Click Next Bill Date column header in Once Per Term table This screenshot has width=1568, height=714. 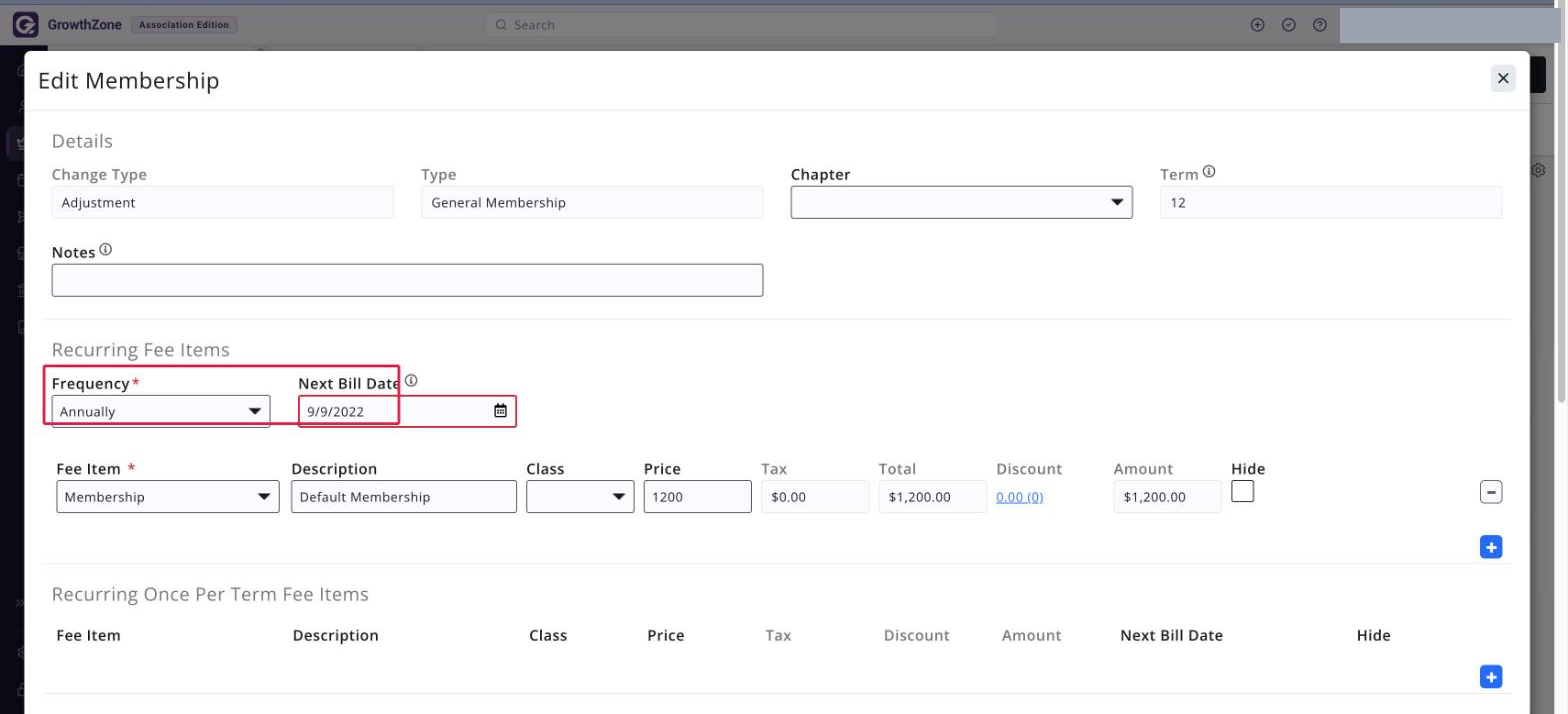pos(1171,635)
